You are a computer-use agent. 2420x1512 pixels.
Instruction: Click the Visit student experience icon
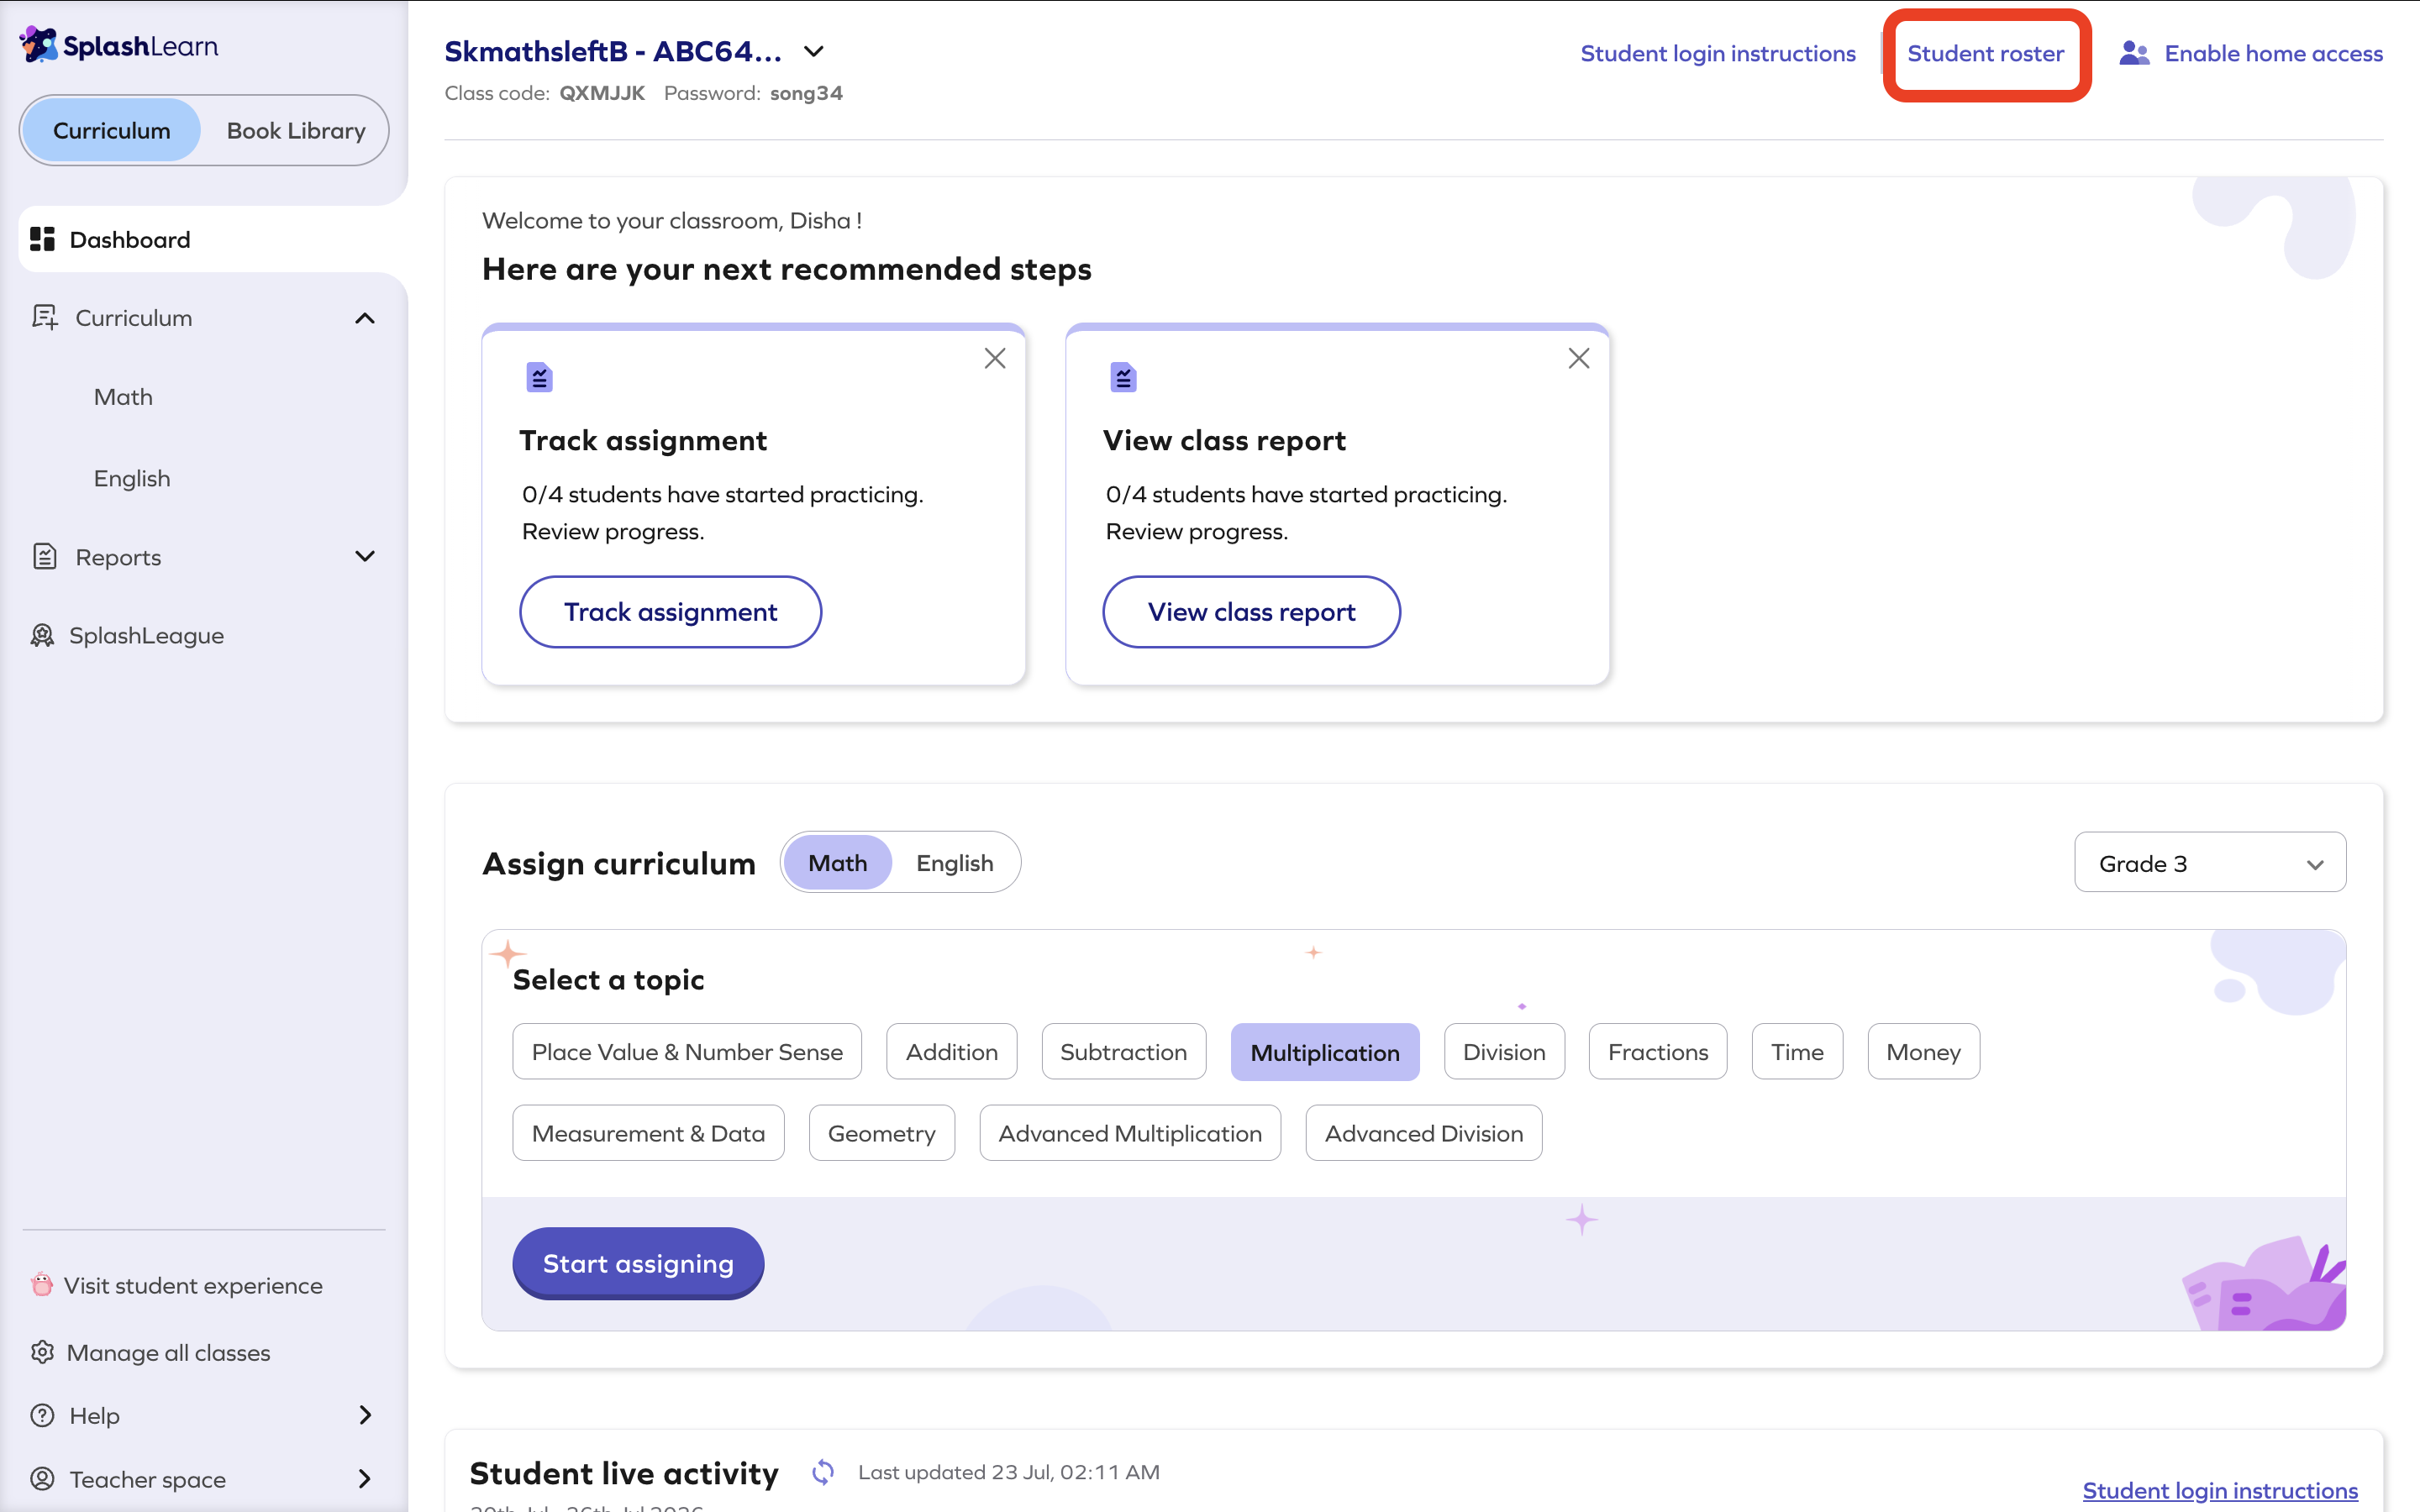(42, 1284)
